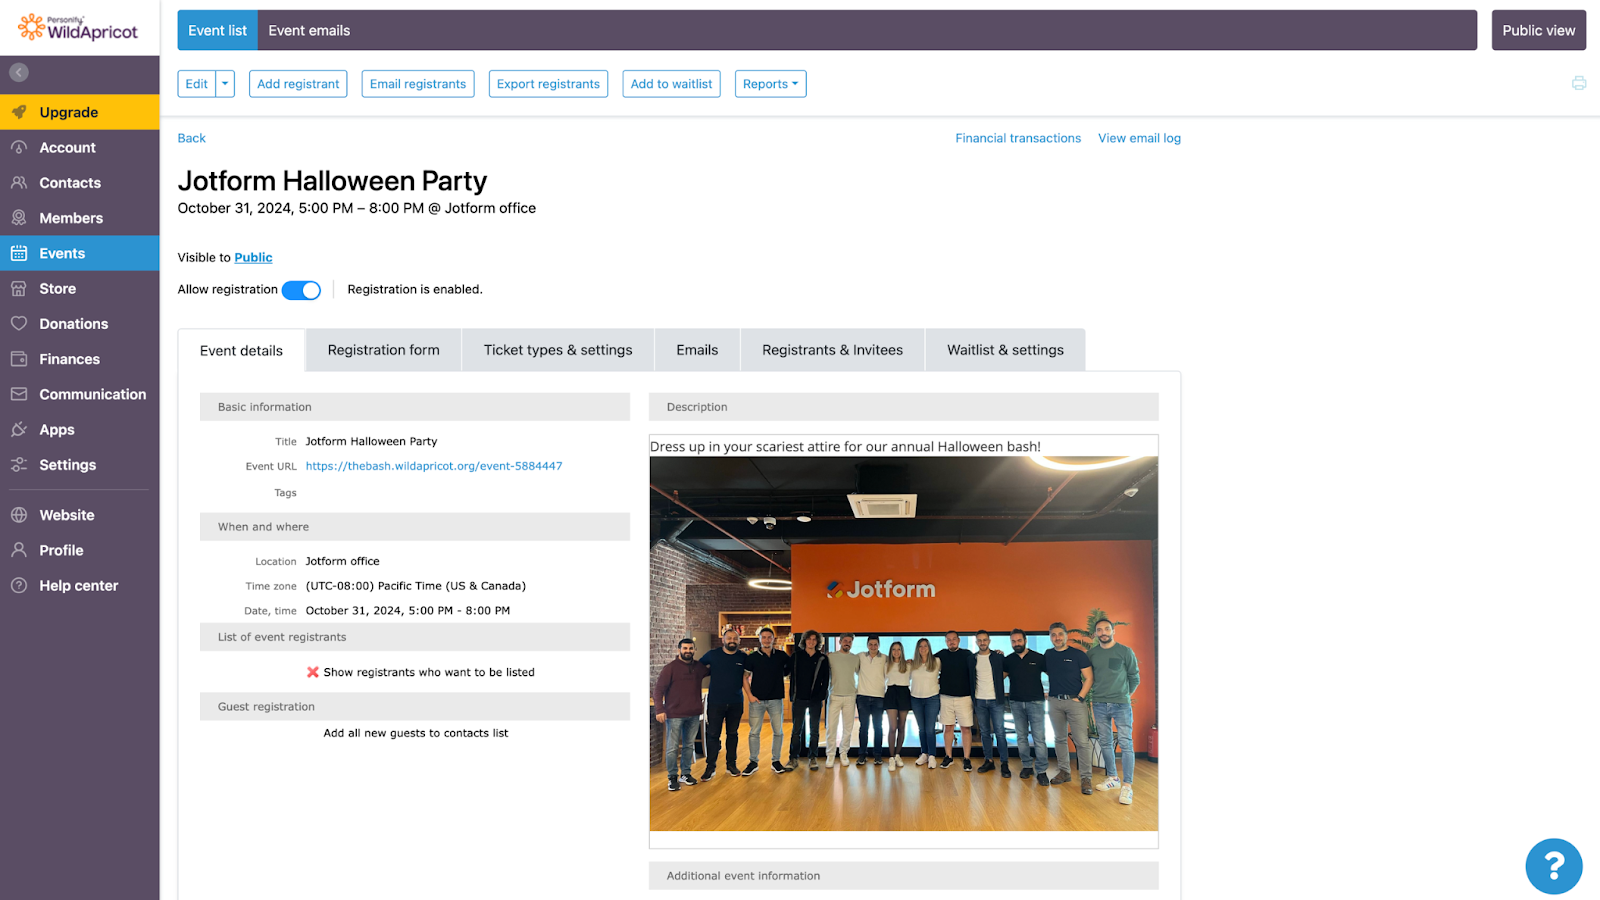Screen dimensions: 1600x900
Task: Open the Registrants & Invitees tab
Action: (832, 350)
